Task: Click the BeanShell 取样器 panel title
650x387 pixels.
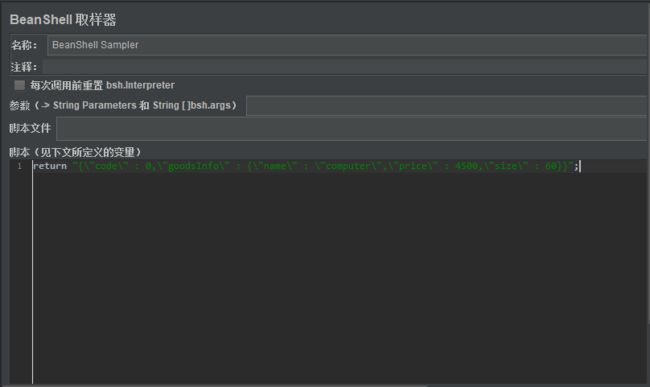Action: pyautogui.click(x=63, y=19)
